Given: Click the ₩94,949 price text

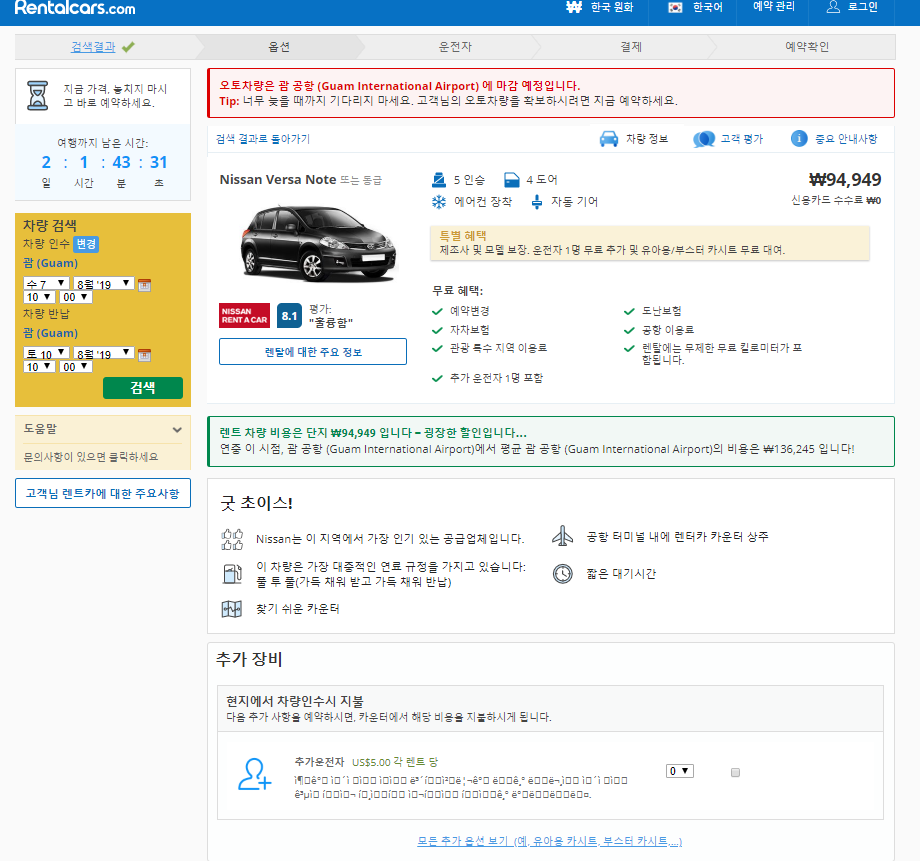Looking at the screenshot, I should point(845,180).
